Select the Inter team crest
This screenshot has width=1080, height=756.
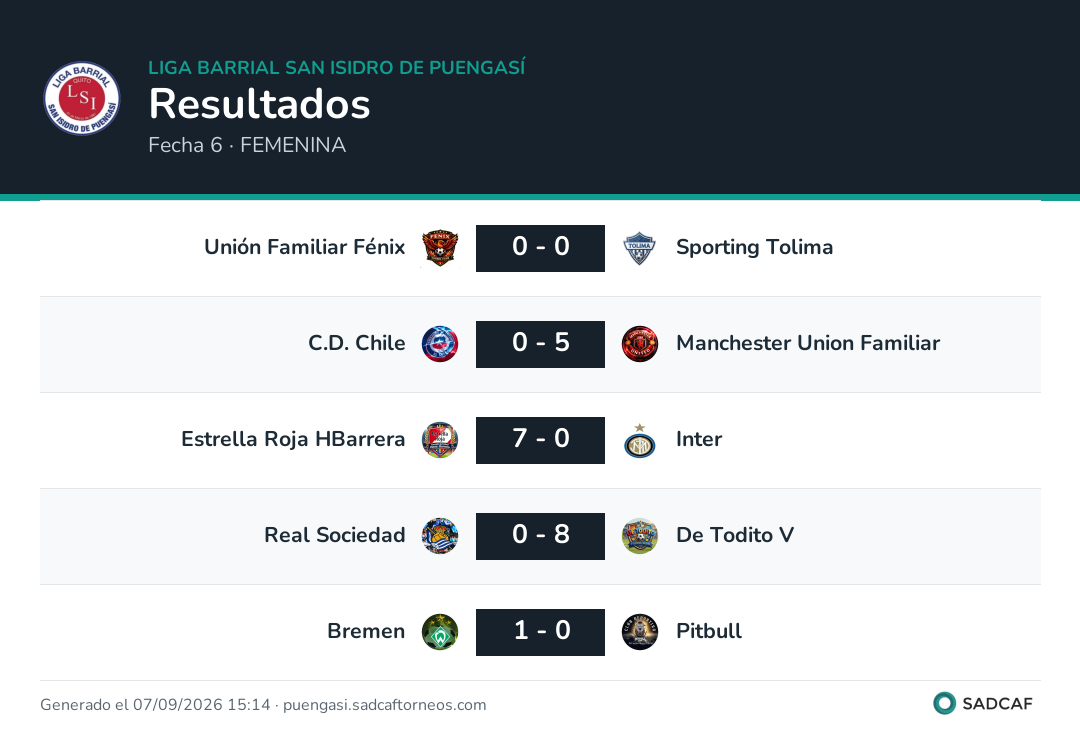click(x=640, y=440)
